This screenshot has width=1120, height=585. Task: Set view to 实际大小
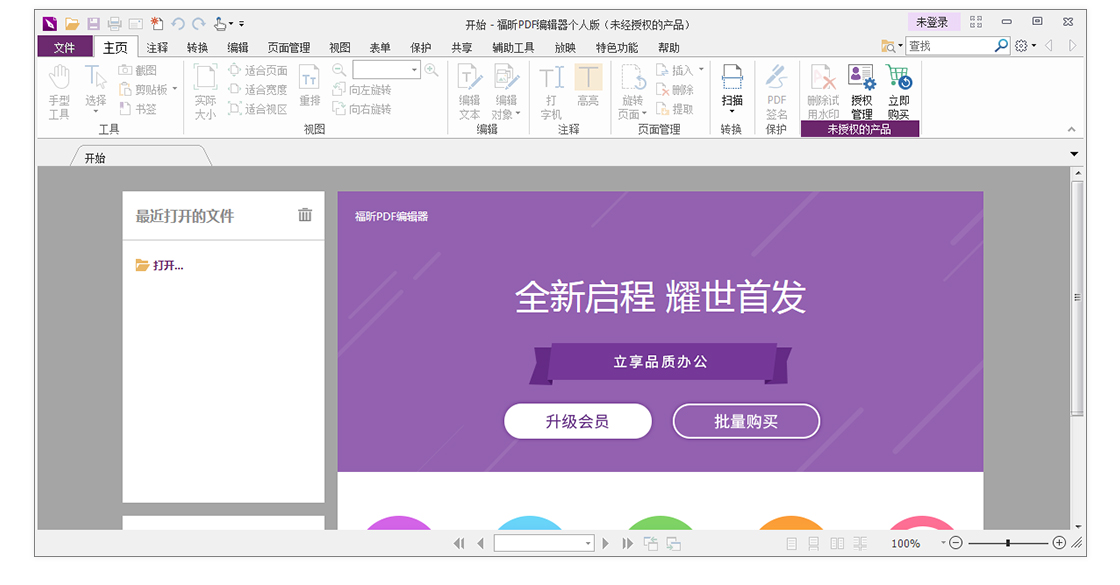205,92
